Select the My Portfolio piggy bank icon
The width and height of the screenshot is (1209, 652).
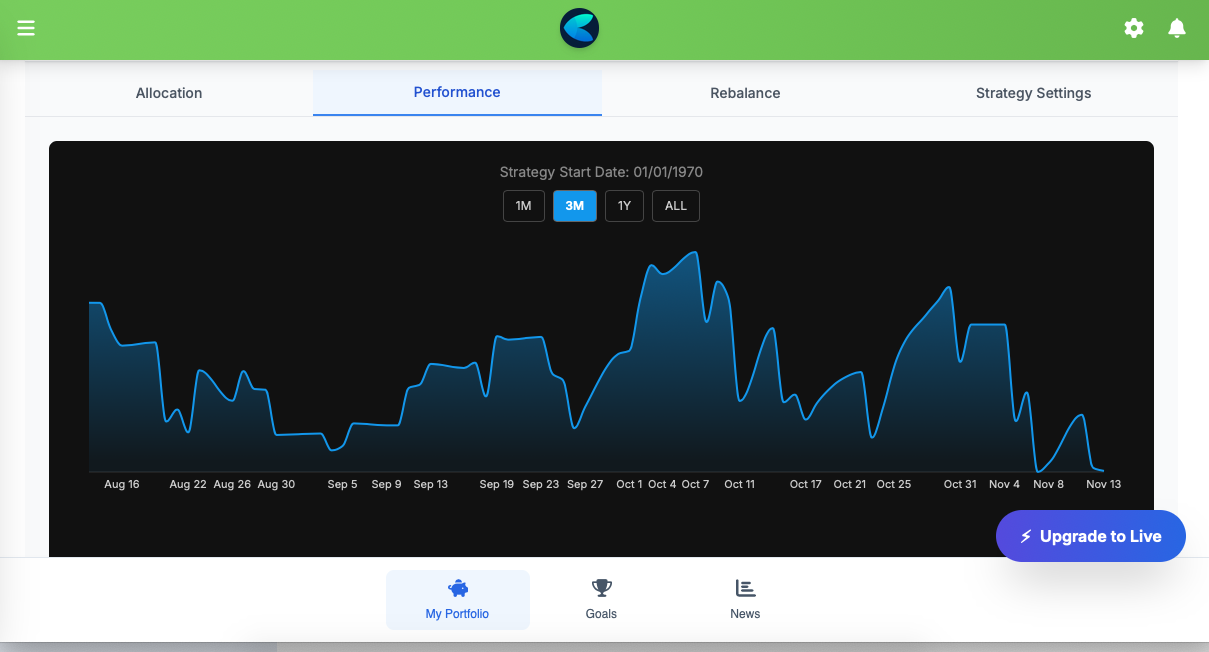pos(457,588)
